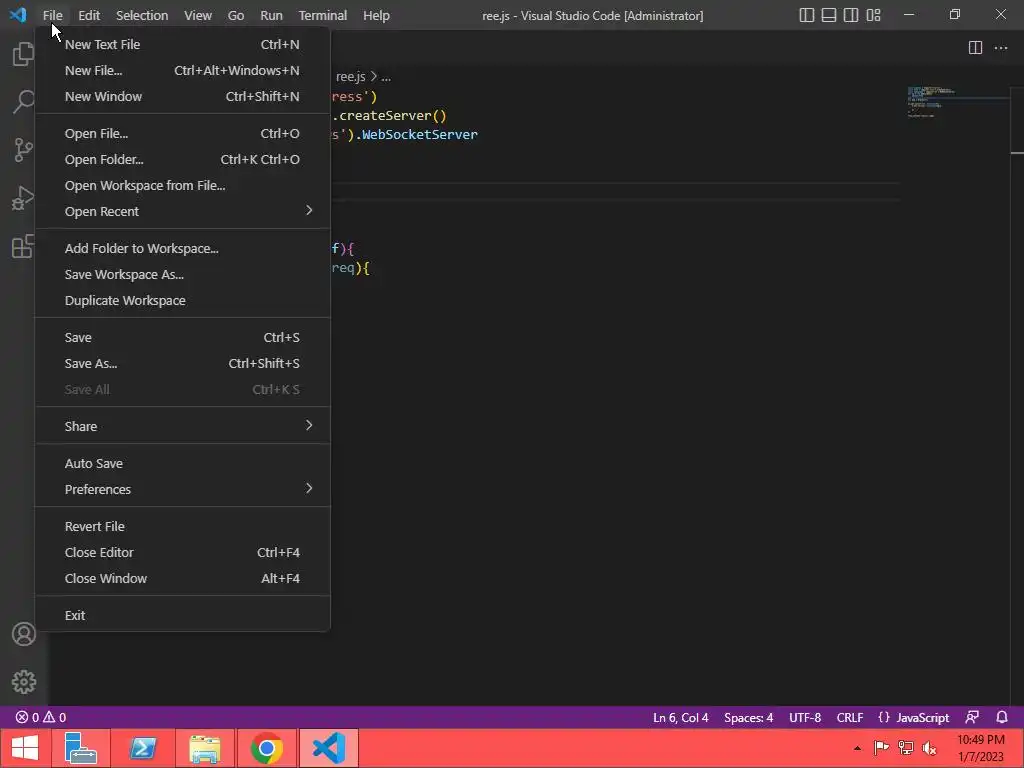Open notifications bell icon
This screenshot has width=1024, height=768.
[x=1002, y=717]
